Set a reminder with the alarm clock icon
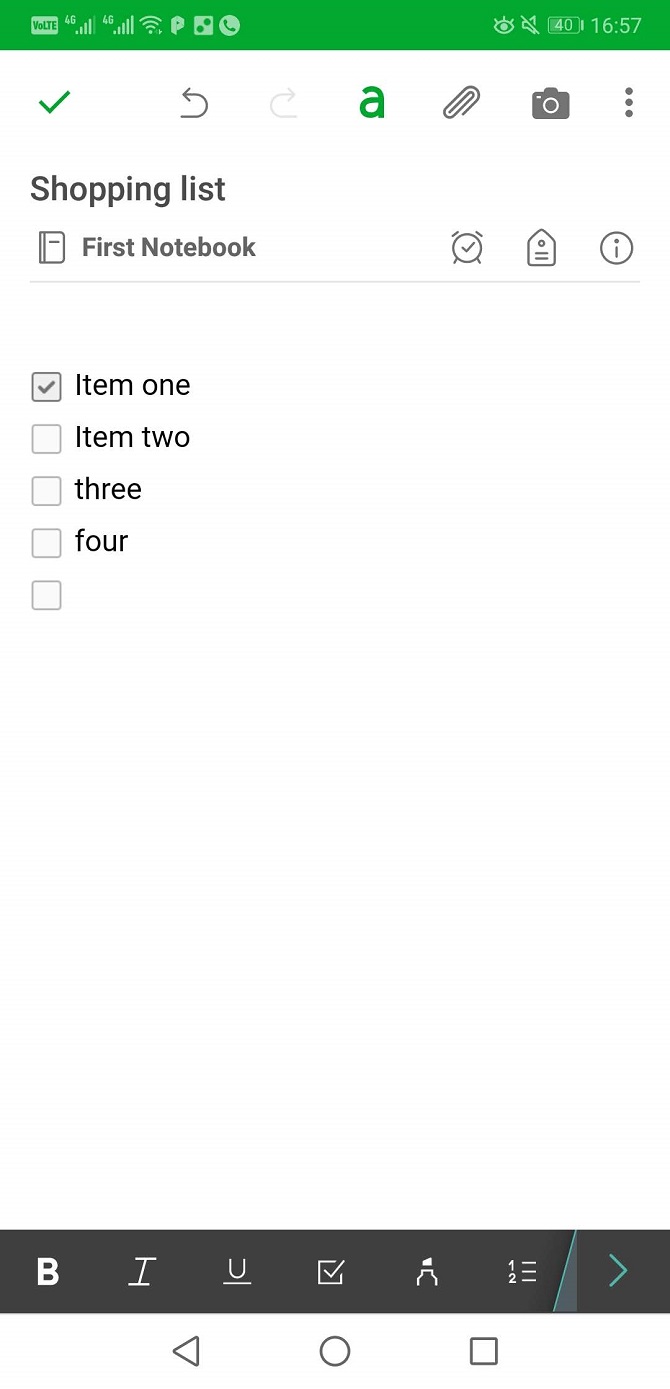The image size is (670, 1389). click(467, 248)
